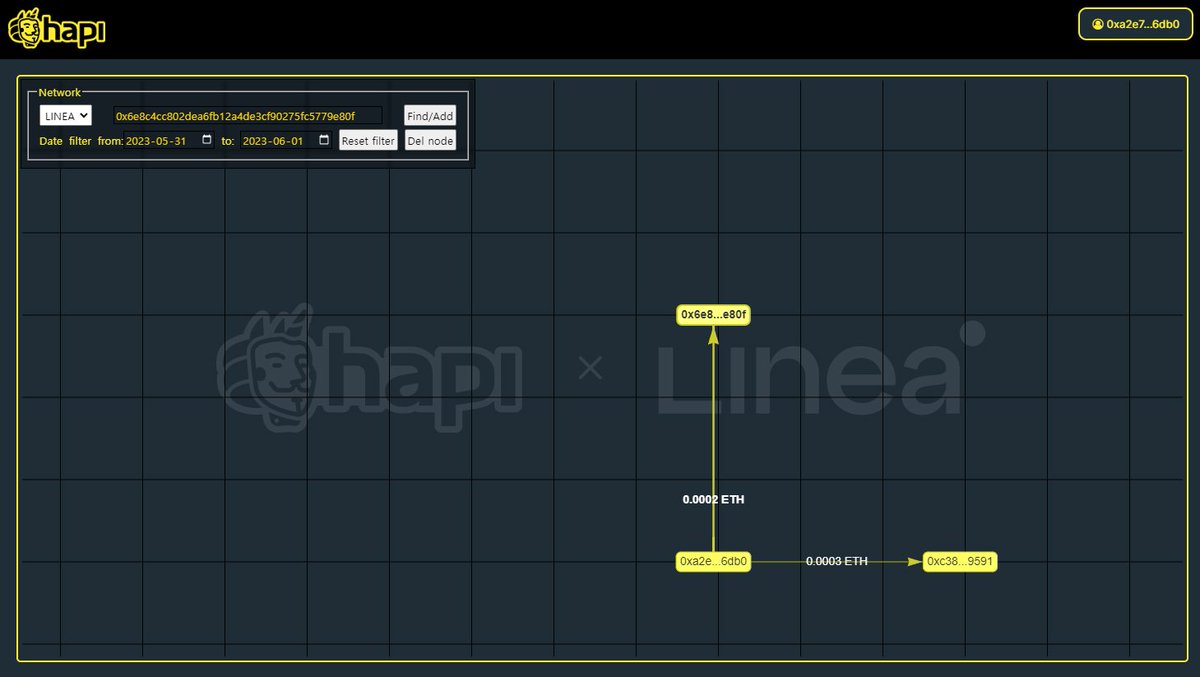This screenshot has width=1200, height=677.
Task: Select the to date field 2023-06-01
Action: click(286, 141)
